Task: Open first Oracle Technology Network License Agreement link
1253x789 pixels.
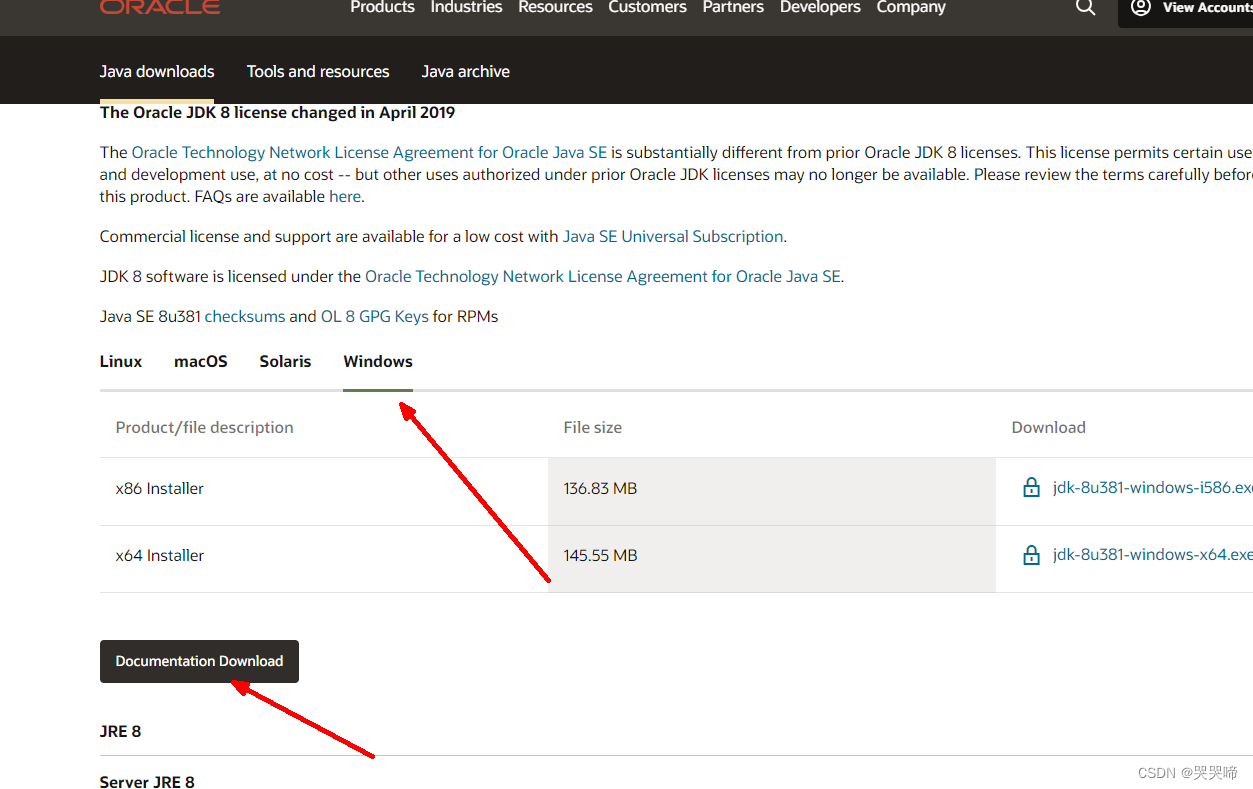Action: coord(369,152)
